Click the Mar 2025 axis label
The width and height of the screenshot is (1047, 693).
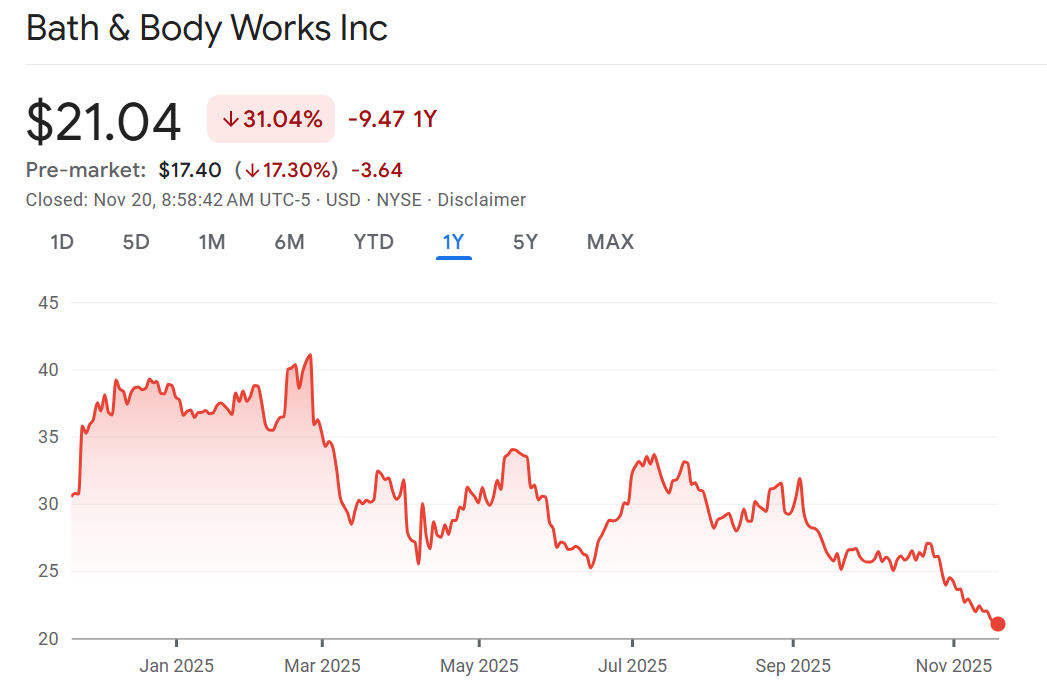(323, 666)
